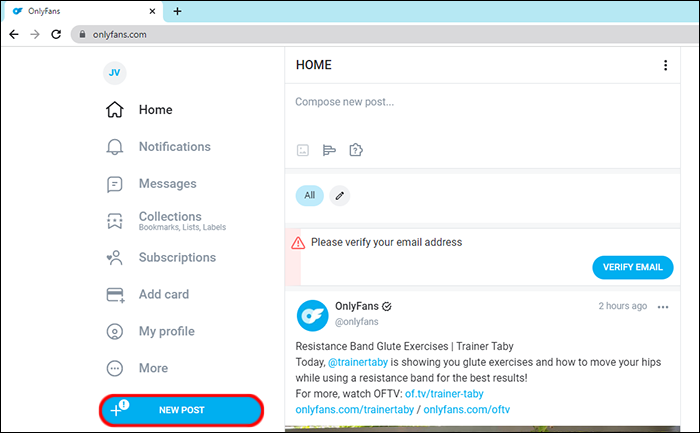Open the of.tv/trainer-taby link
This screenshot has width=700, height=433.
444,394
